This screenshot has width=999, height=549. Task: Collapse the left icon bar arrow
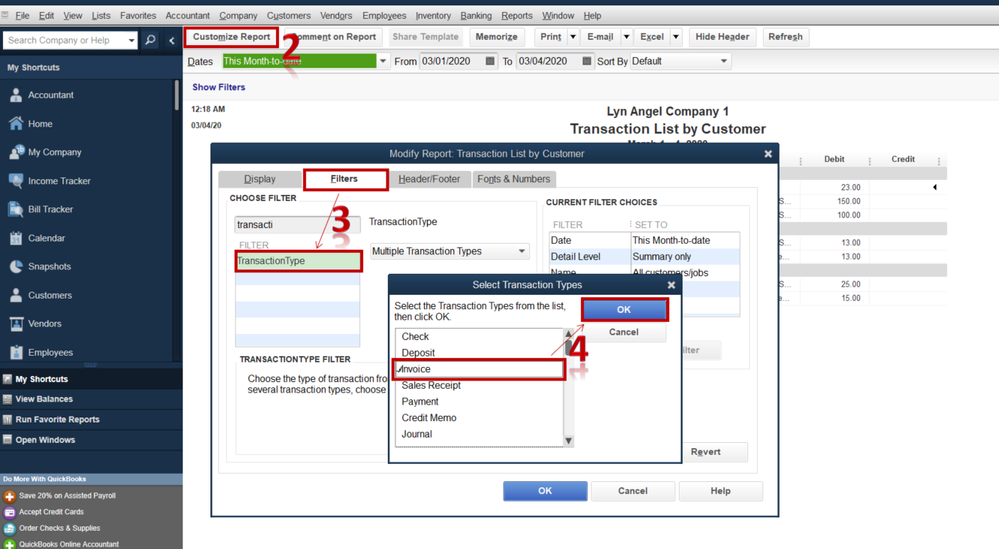coord(171,40)
